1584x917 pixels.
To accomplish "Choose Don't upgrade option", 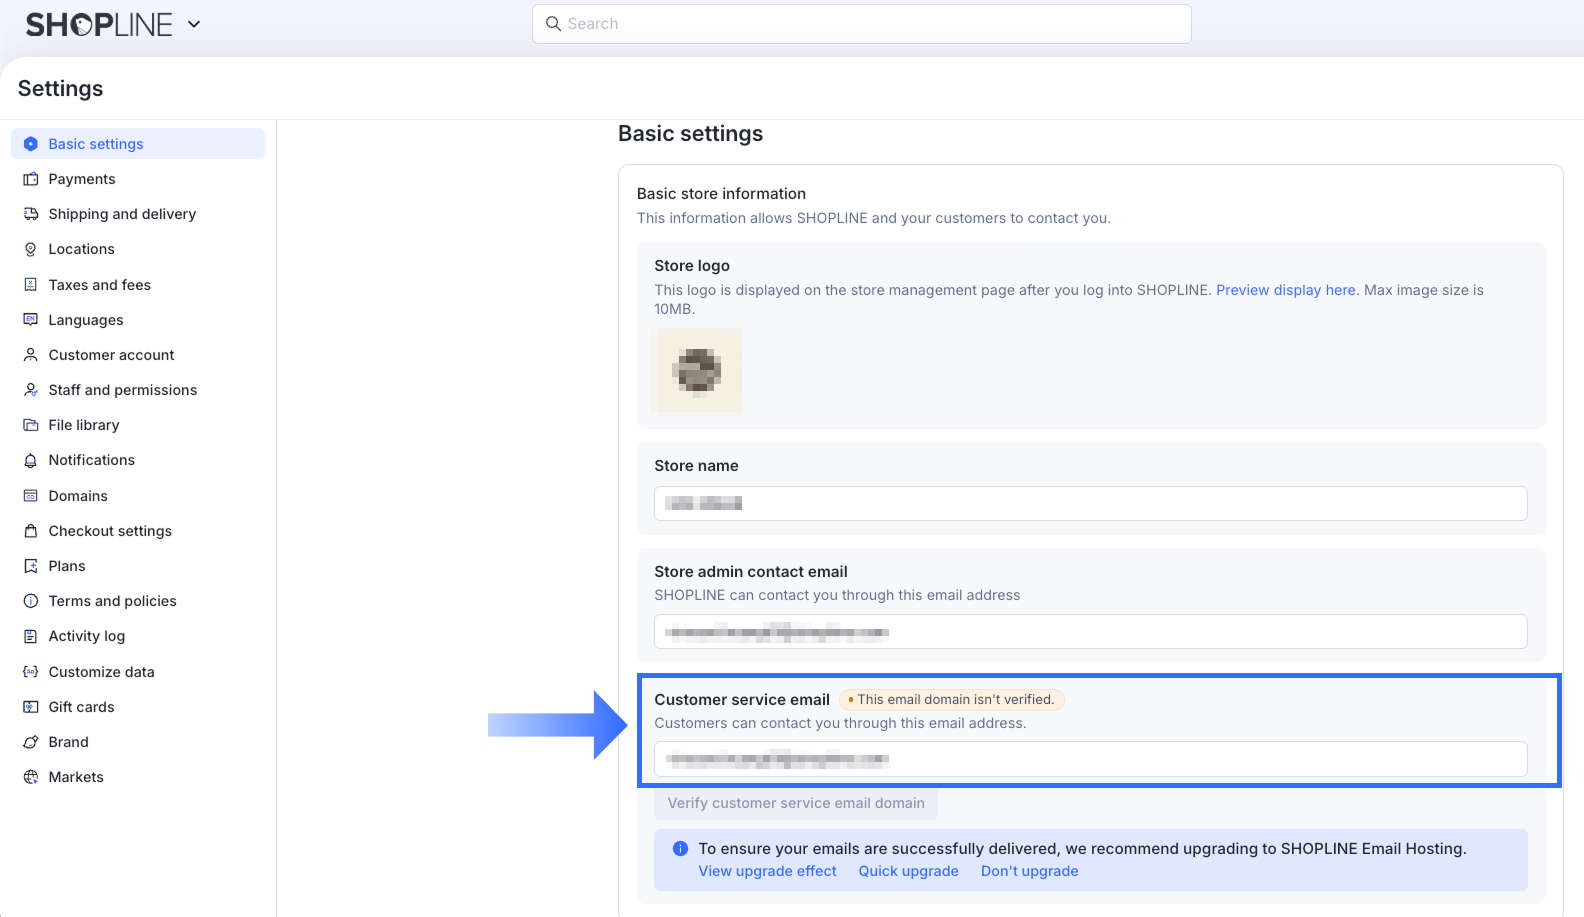I will coord(1029,871).
